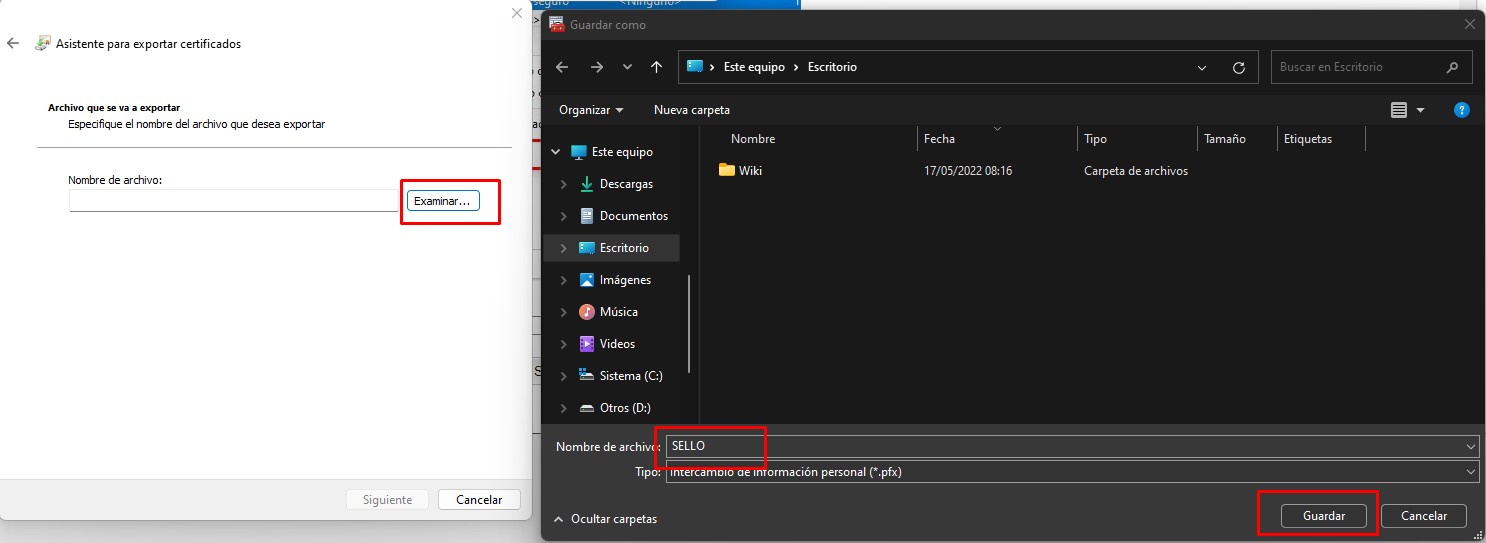Click the Nombre de archivo field with SELLO
This screenshot has width=1486, height=543.
pos(1072,446)
